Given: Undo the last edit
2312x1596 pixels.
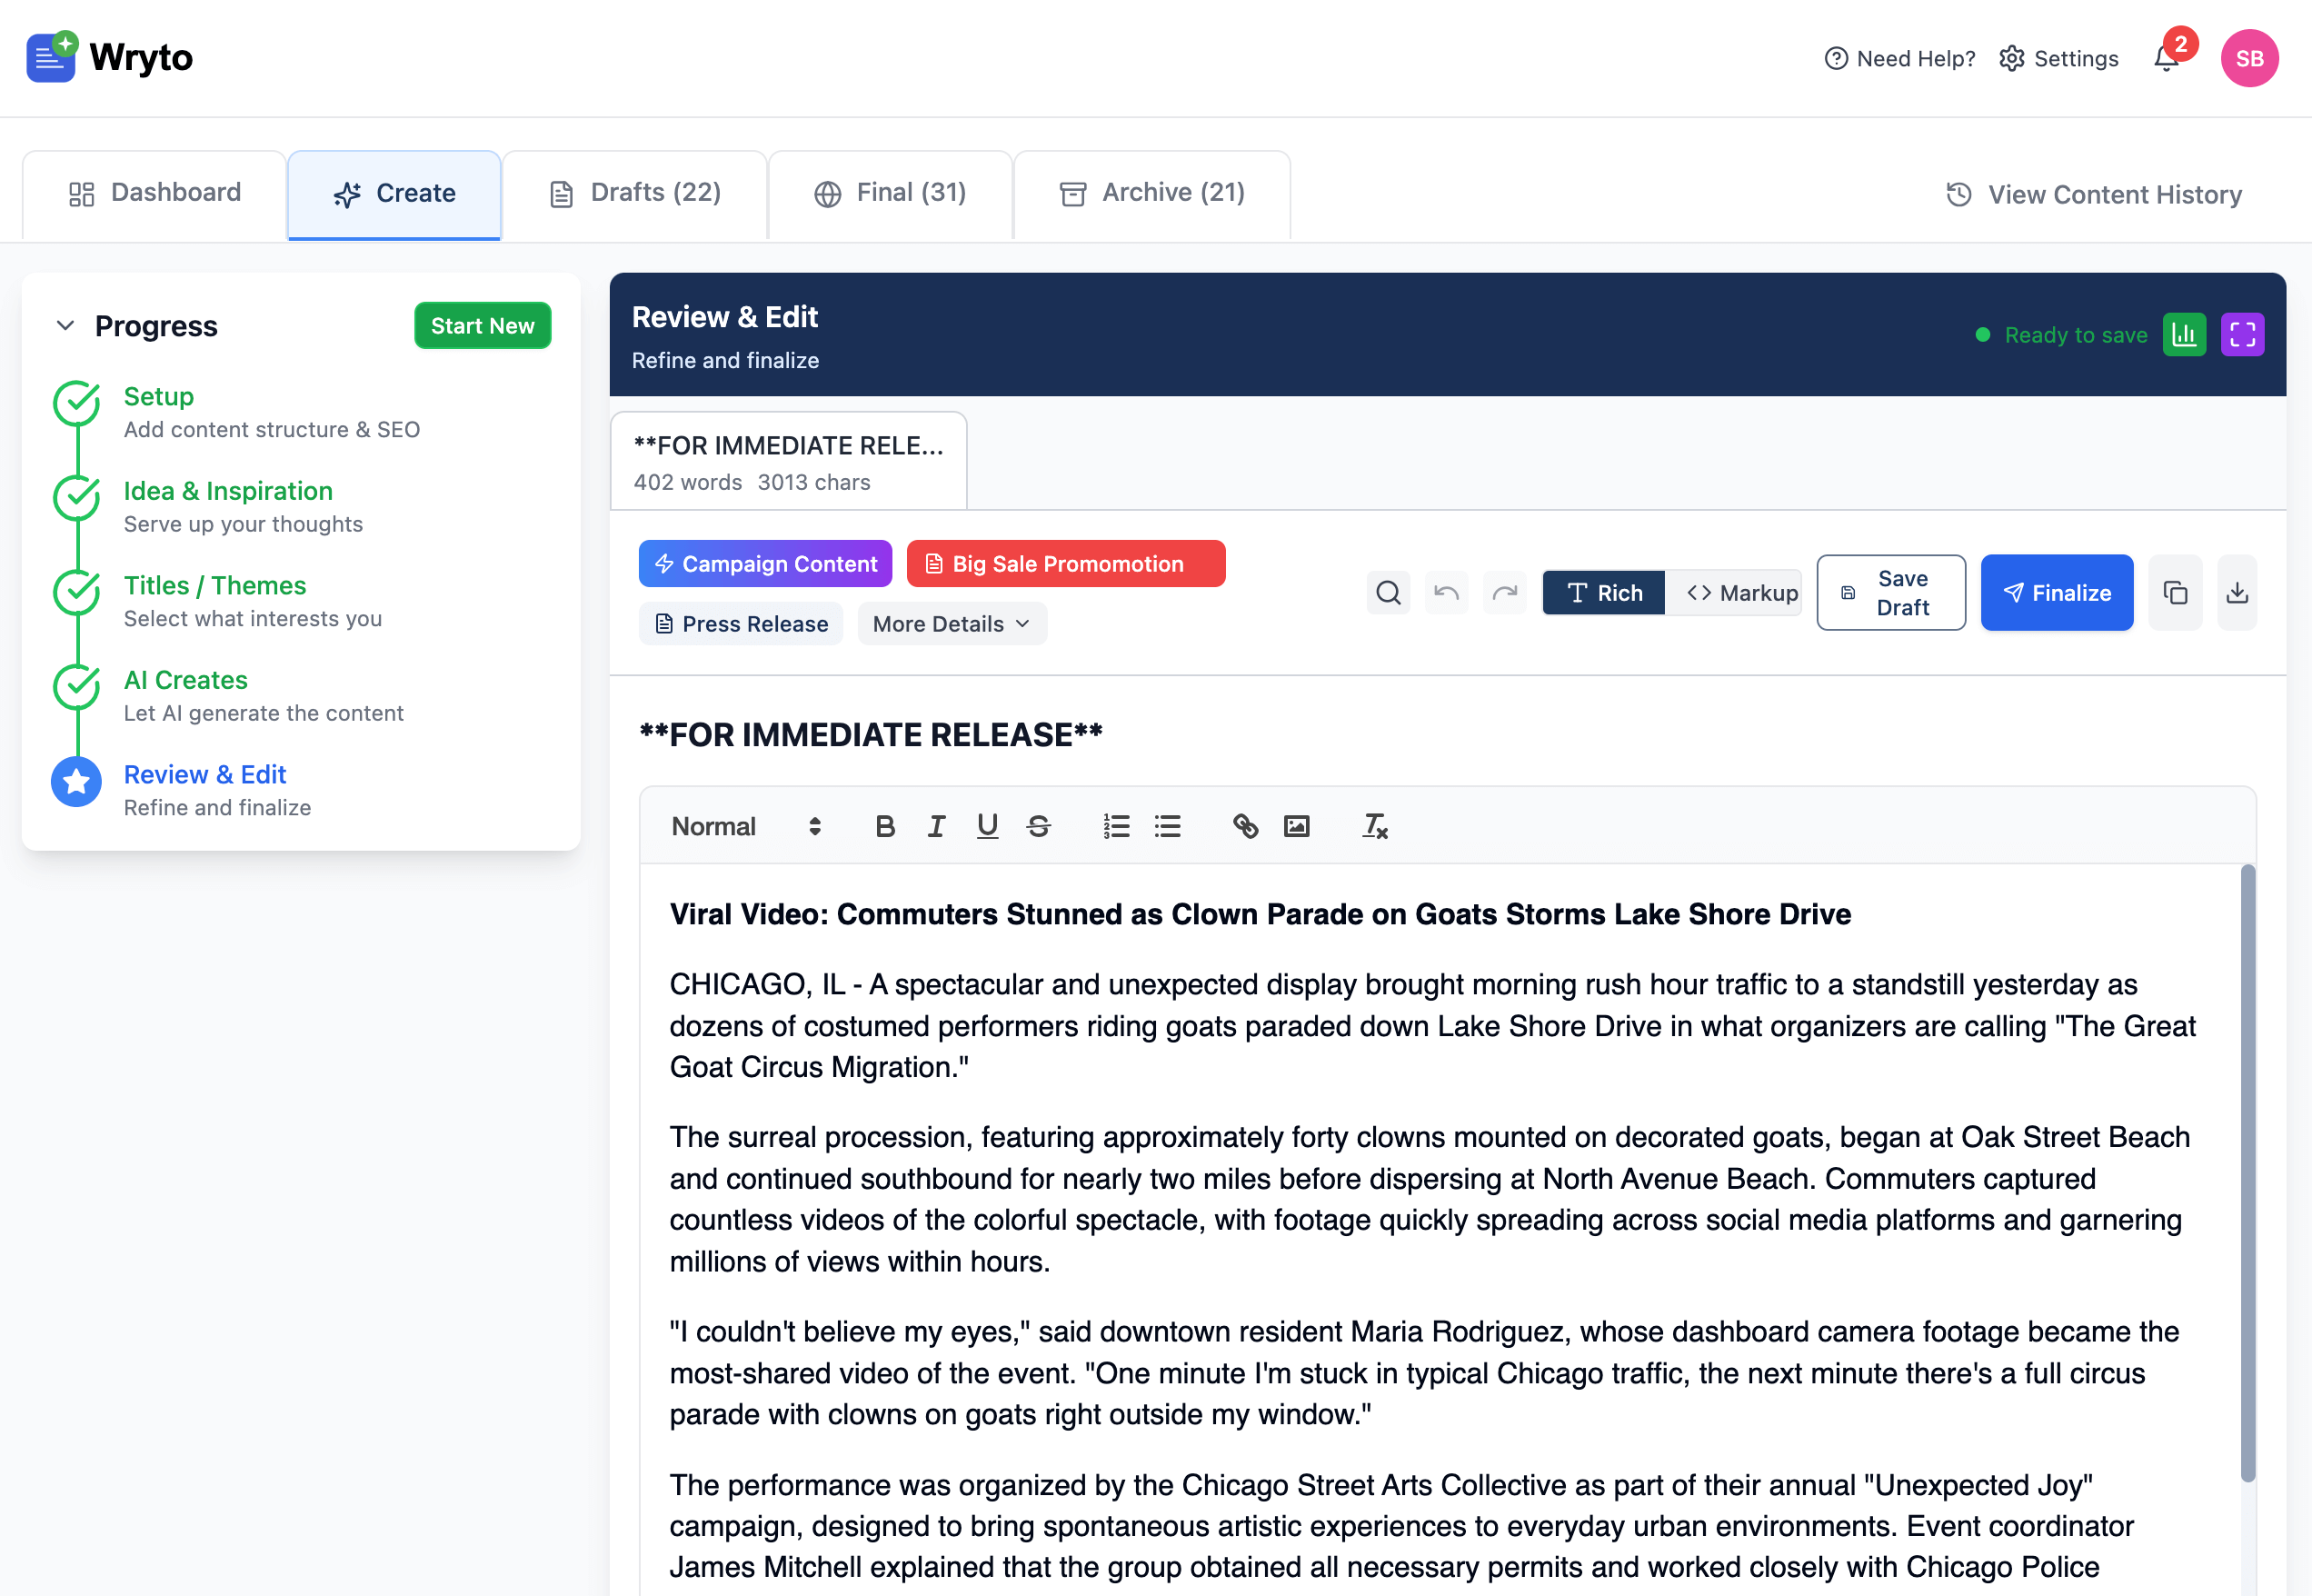Looking at the screenshot, I should (x=1446, y=592).
